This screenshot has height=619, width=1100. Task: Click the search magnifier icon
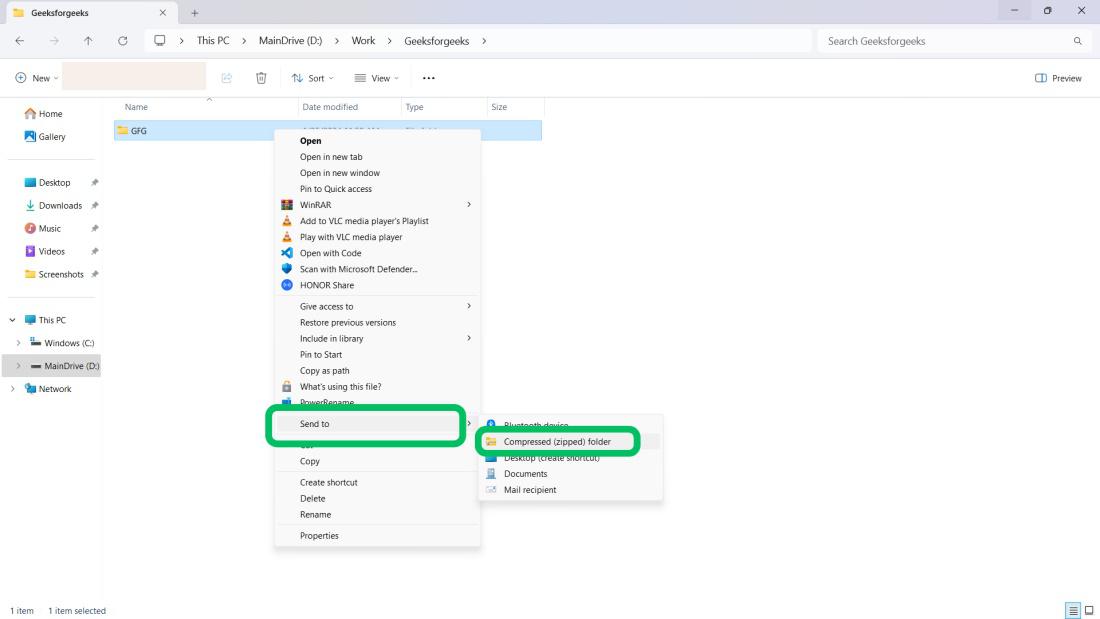pyautogui.click(x=1078, y=41)
